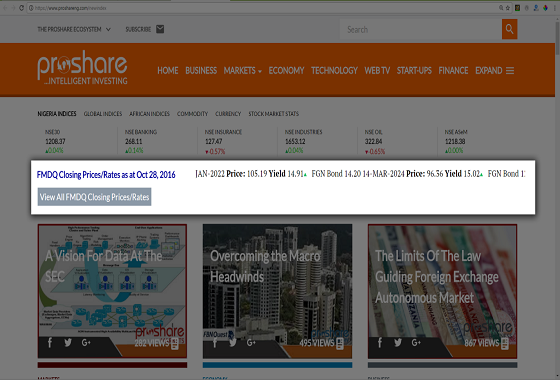This screenshot has width=560, height=380.
Task: Share 'A Vision For Data' on Facebook
Action: click(50, 343)
